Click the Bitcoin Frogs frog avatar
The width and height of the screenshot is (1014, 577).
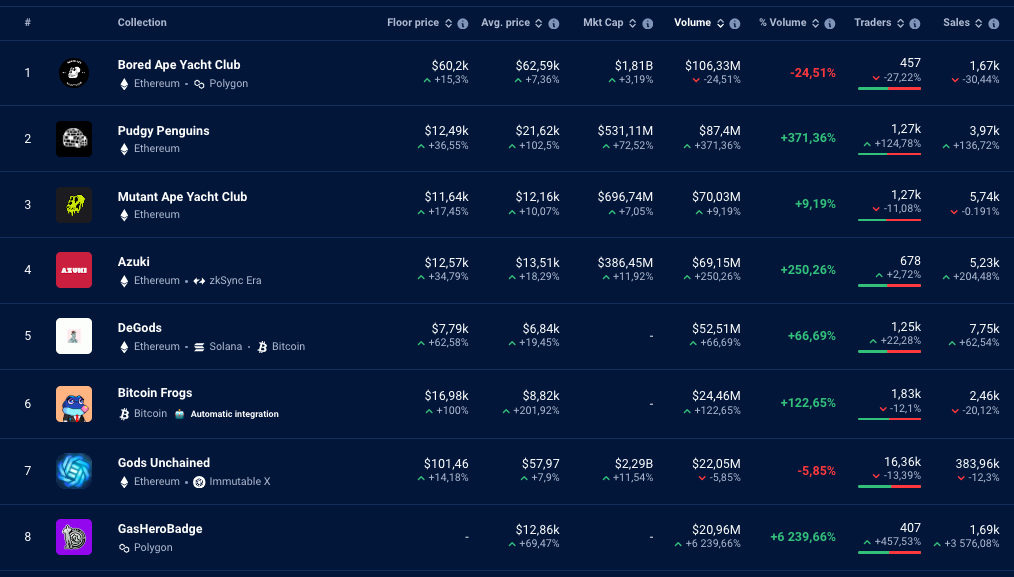point(74,404)
